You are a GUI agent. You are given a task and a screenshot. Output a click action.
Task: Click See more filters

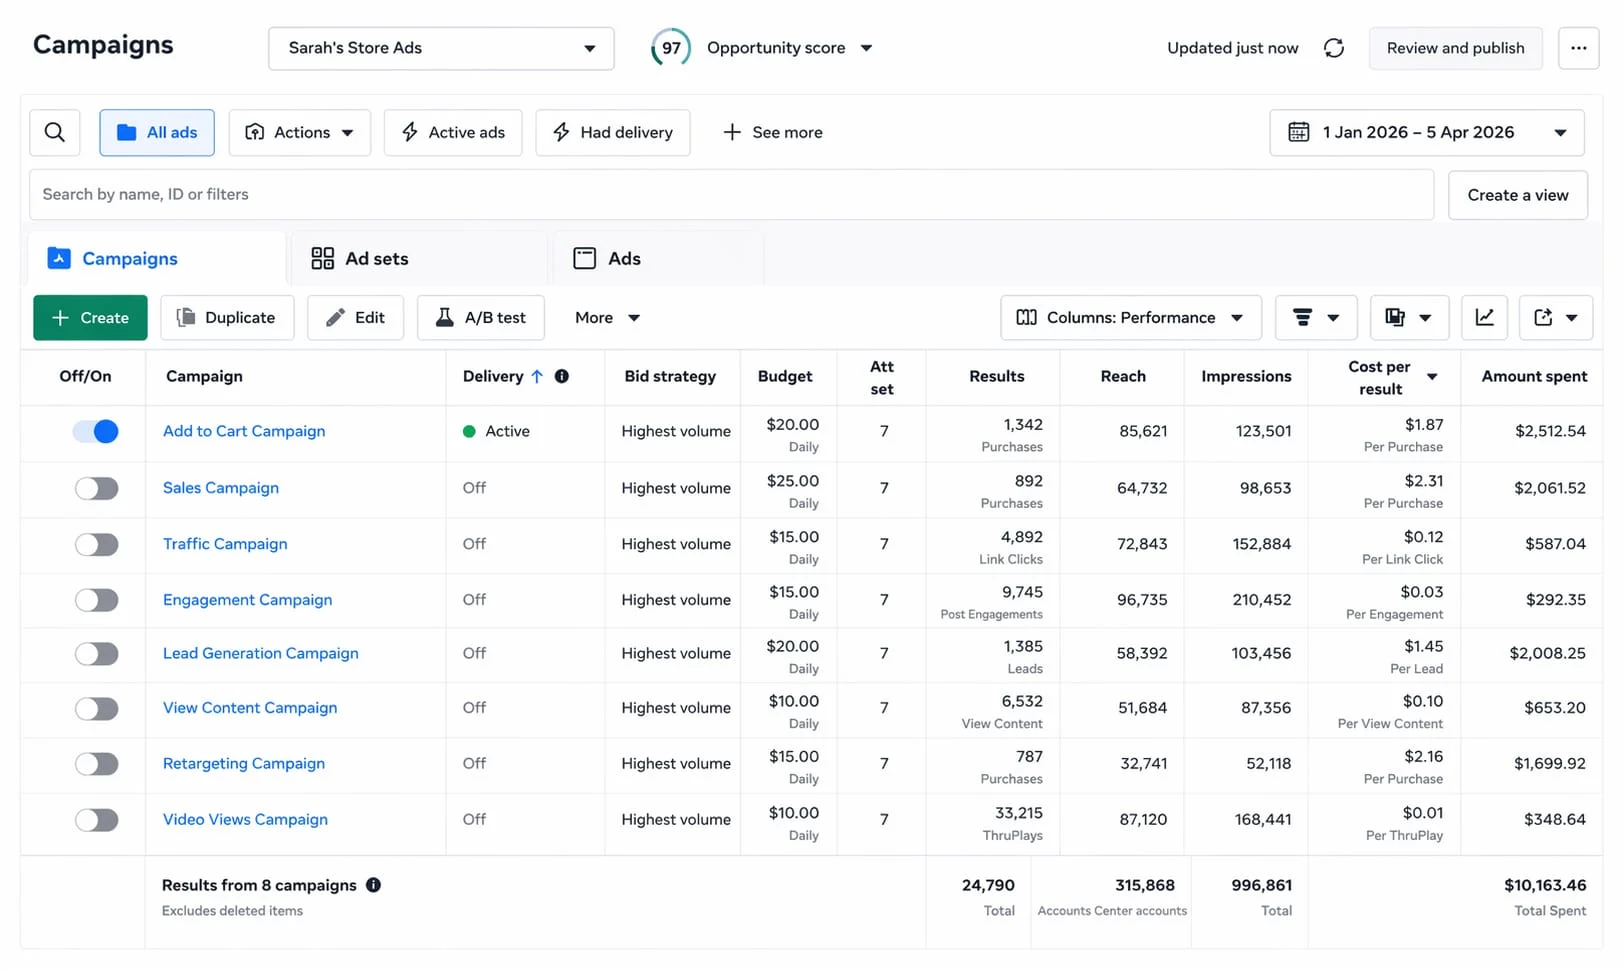tap(773, 132)
